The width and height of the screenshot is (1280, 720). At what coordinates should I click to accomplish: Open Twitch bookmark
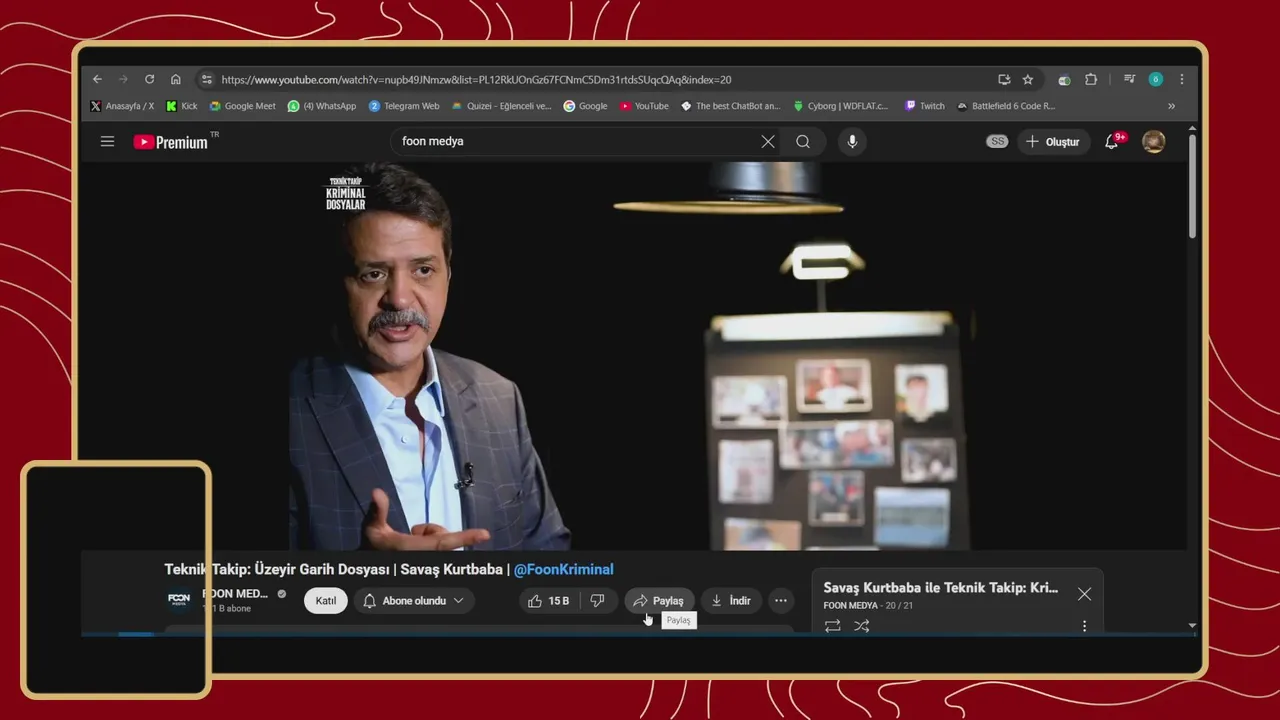click(924, 106)
